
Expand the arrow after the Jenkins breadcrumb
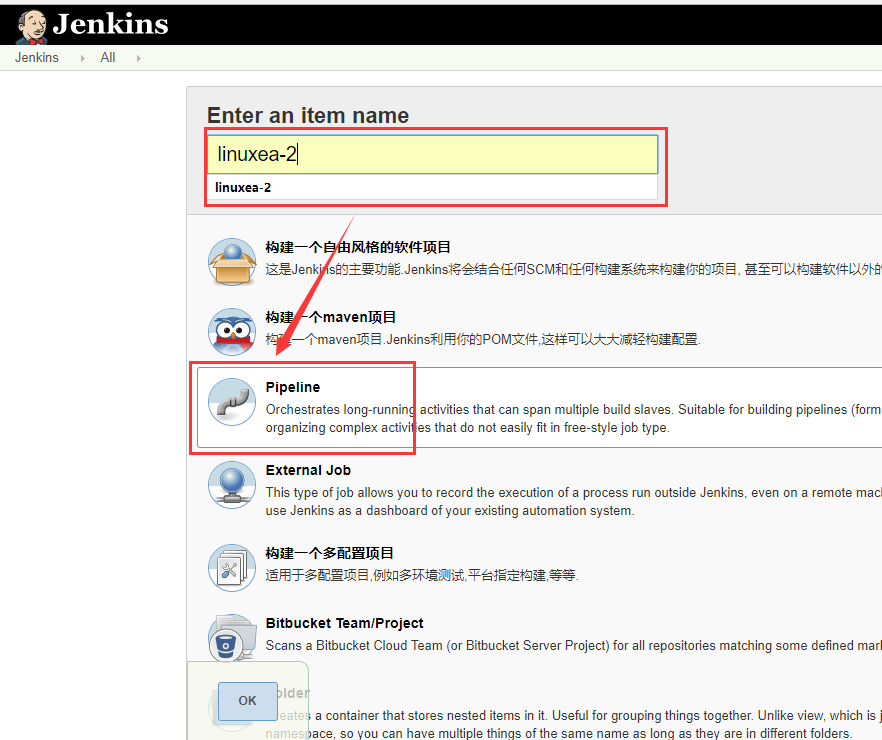click(x=83, y=58)
